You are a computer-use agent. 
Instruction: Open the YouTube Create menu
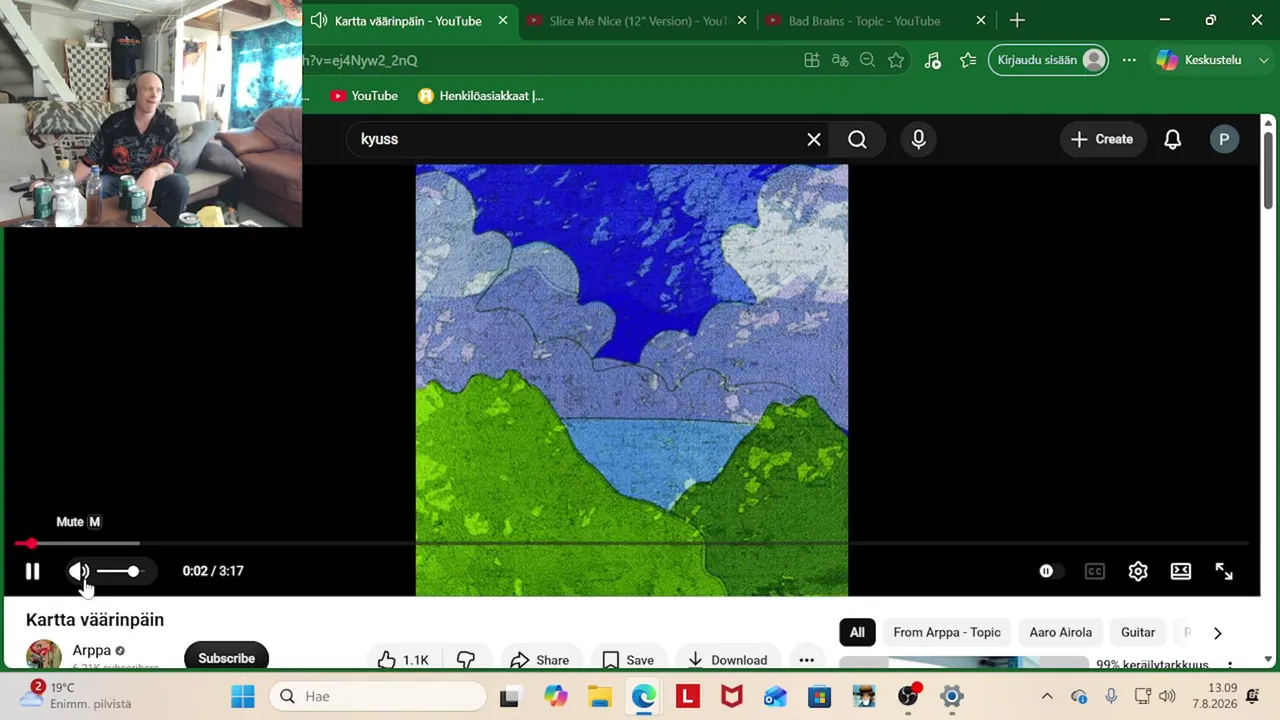tap(1102, 139)
